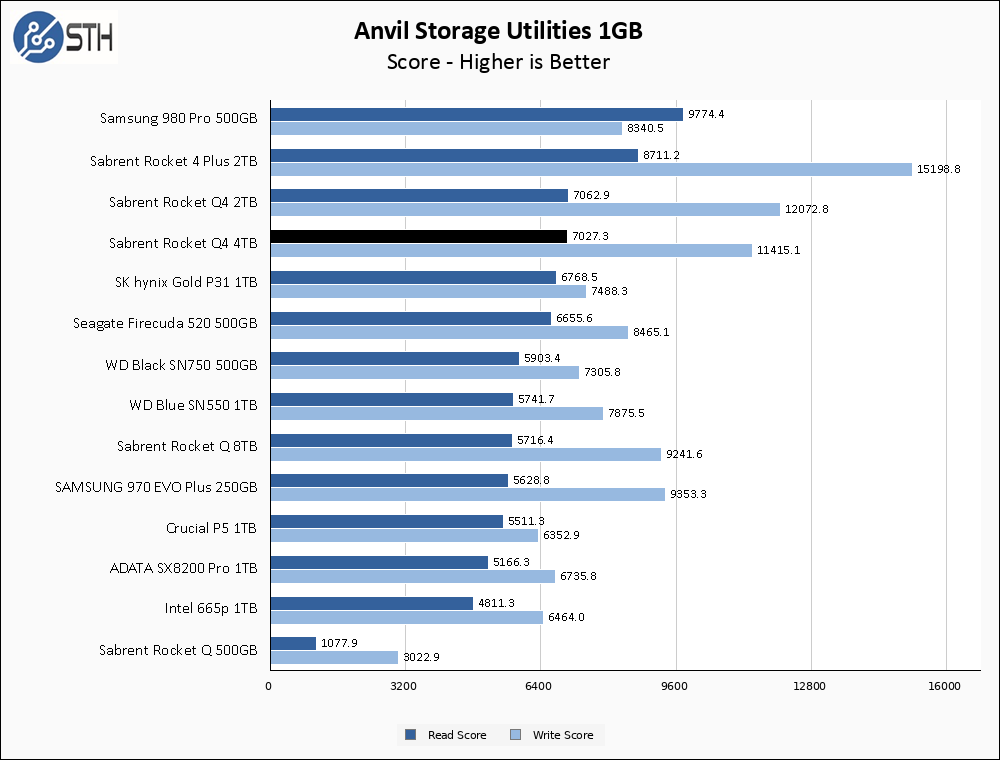This screenshot has width=1000, height=760.
Task: Select the SAMSUNG 970 EVO Plus 250GB label
Action: pos(156,487)
